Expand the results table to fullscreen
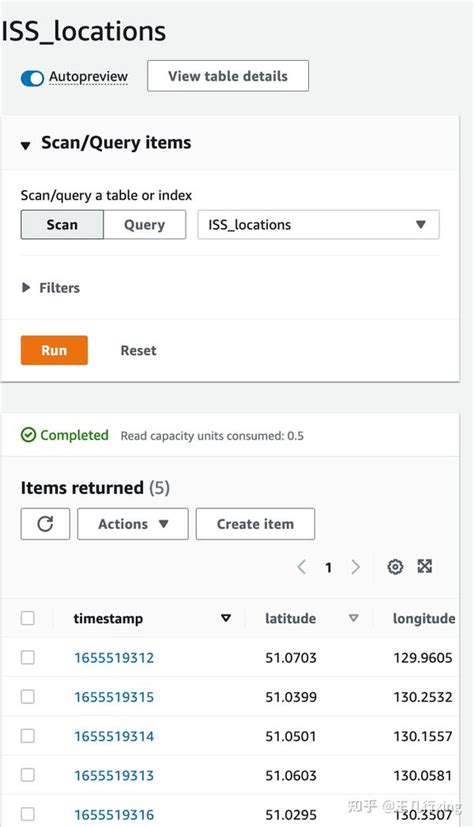The image size is (474, 827). click(x=424, y=566)
